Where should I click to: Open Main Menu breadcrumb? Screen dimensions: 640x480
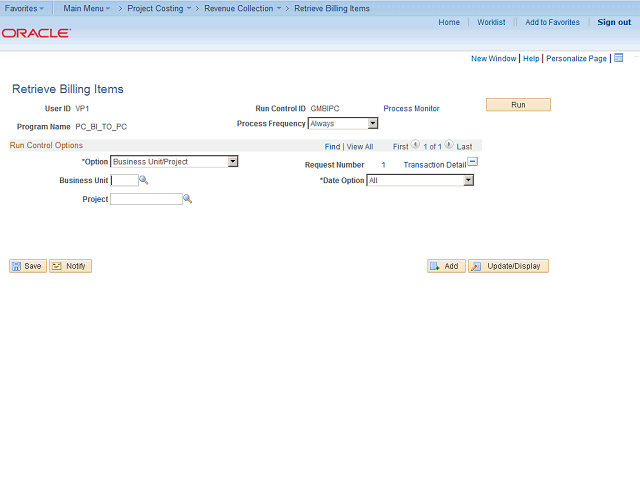(x=87, y=9)
